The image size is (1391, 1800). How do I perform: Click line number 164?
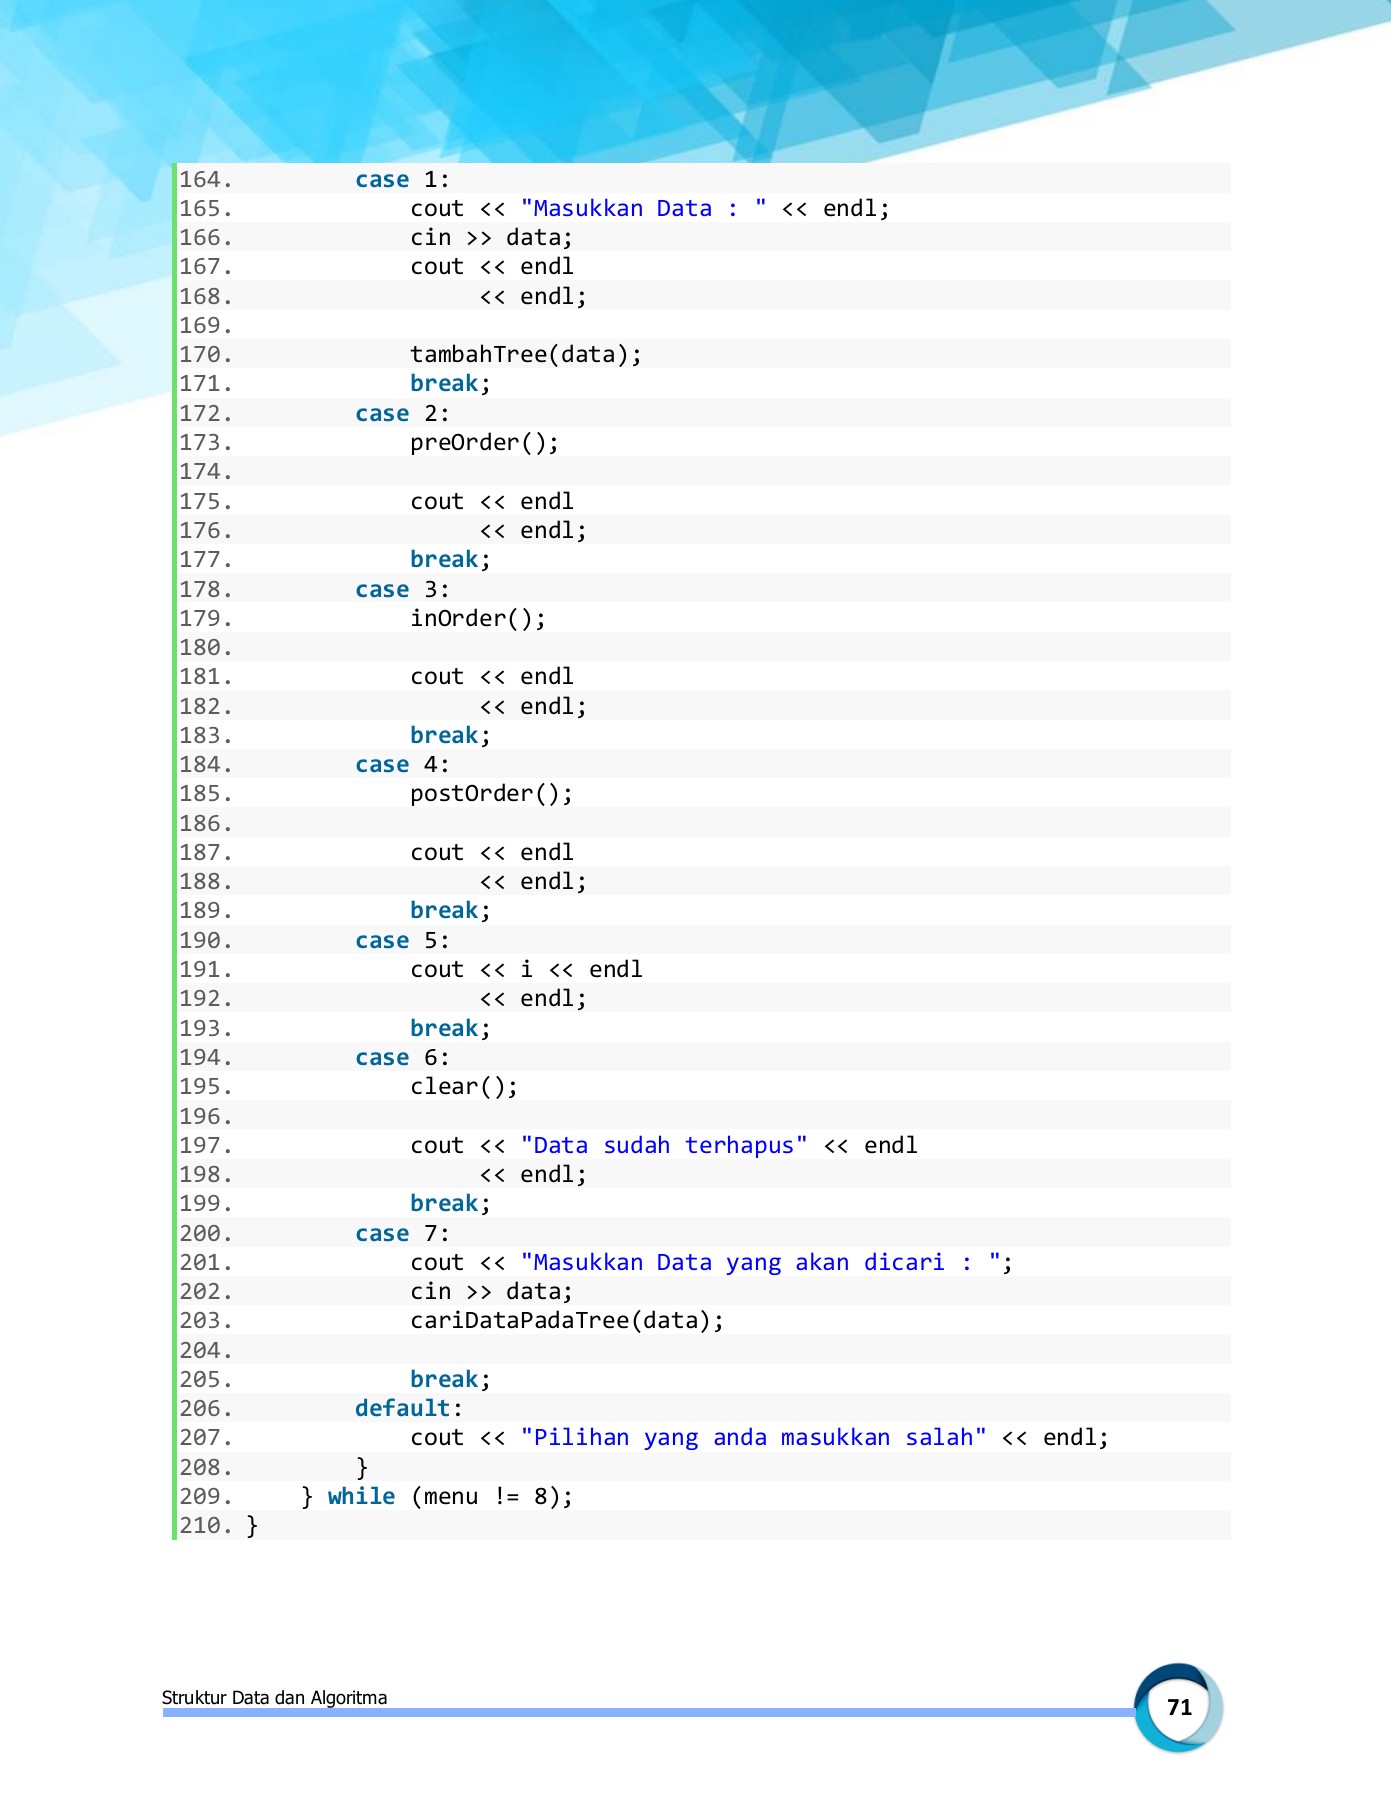205,180
